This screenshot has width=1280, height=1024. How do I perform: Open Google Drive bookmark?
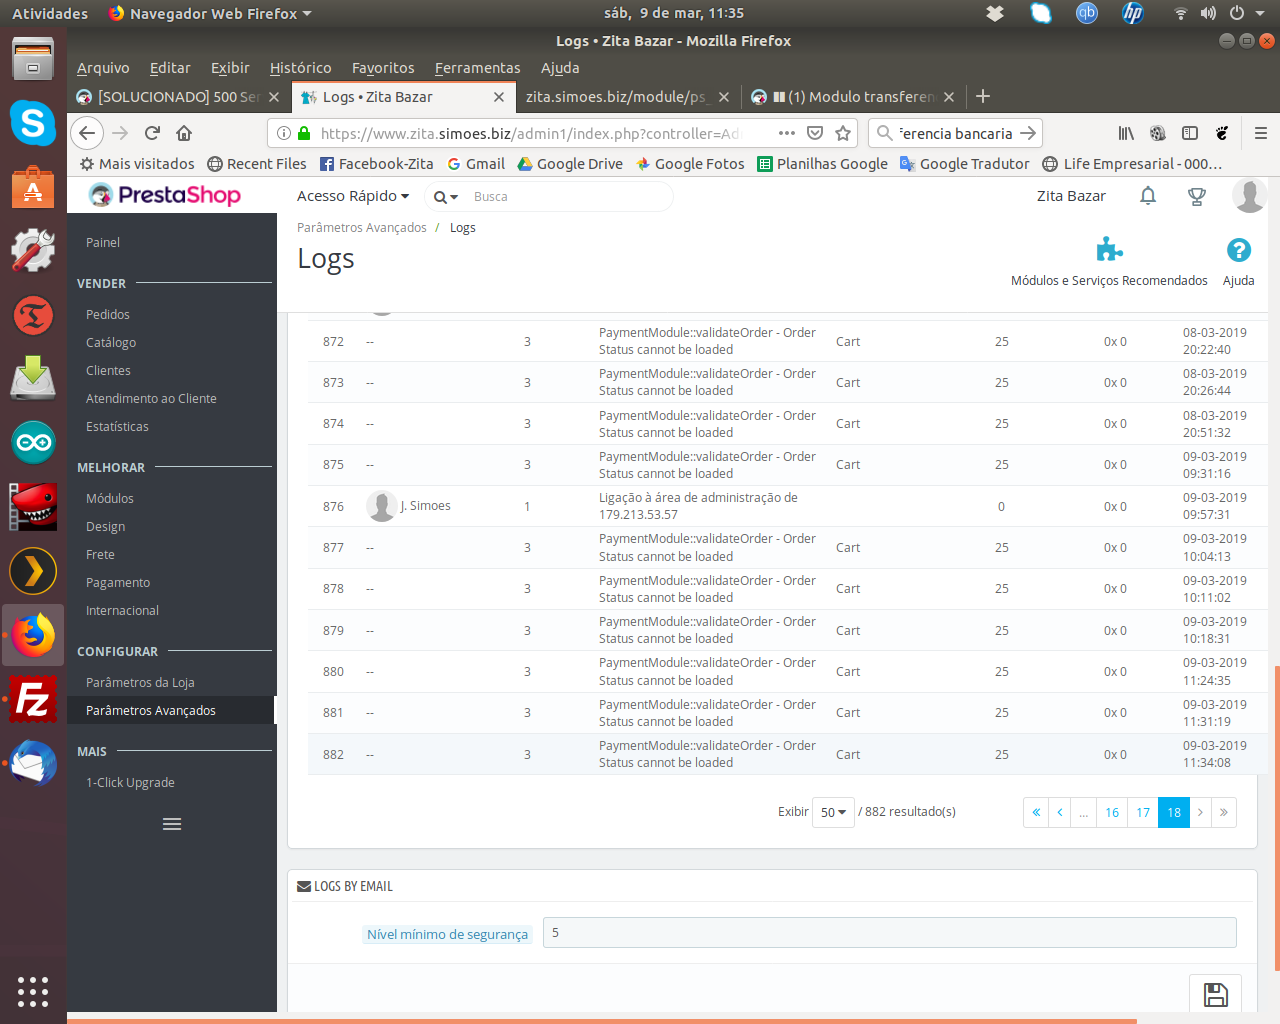pyautogui.click(x=570, y=164)
